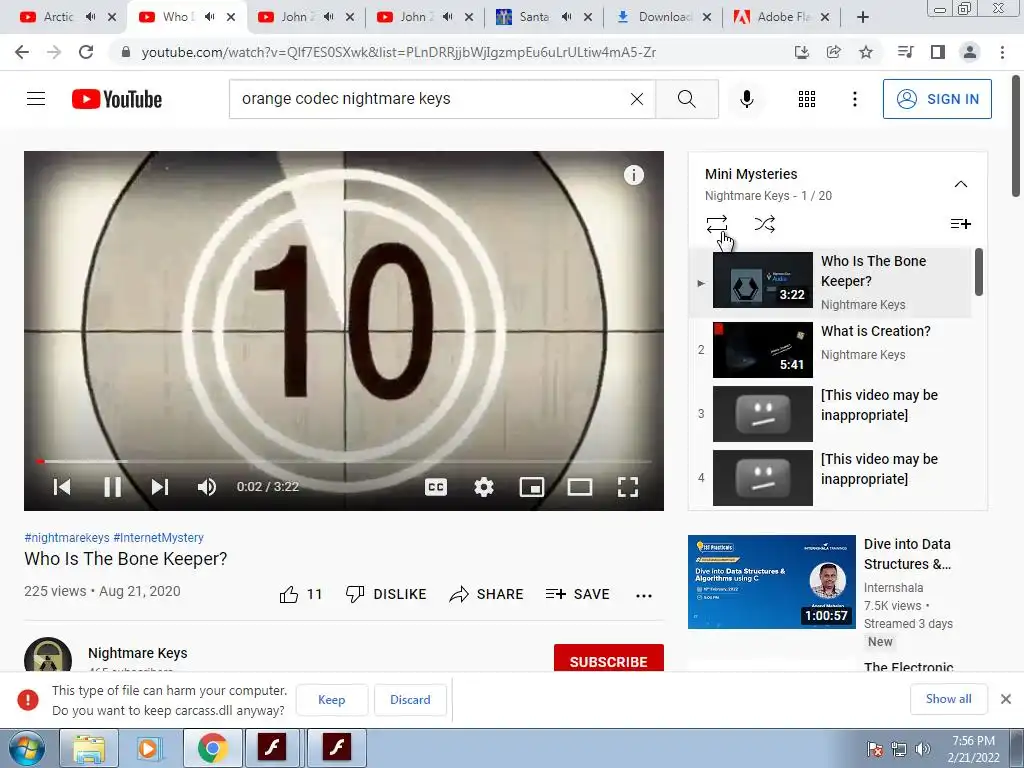This screenshot has height=768, width=1024.
Task: Click SAVE to playlist button
Action: pyautogui.click(x=577, y=594)
